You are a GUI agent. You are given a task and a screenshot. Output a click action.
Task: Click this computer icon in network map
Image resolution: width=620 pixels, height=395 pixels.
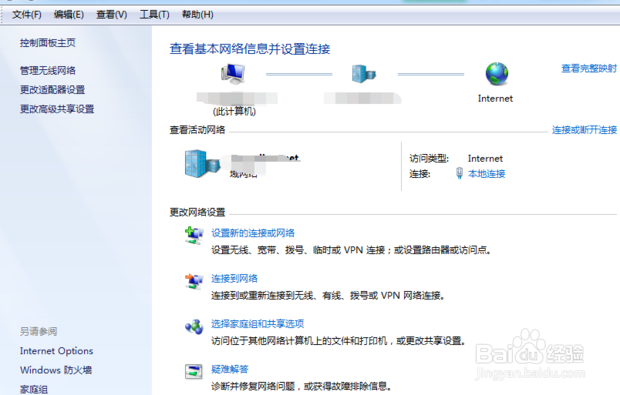coord(233,74)
